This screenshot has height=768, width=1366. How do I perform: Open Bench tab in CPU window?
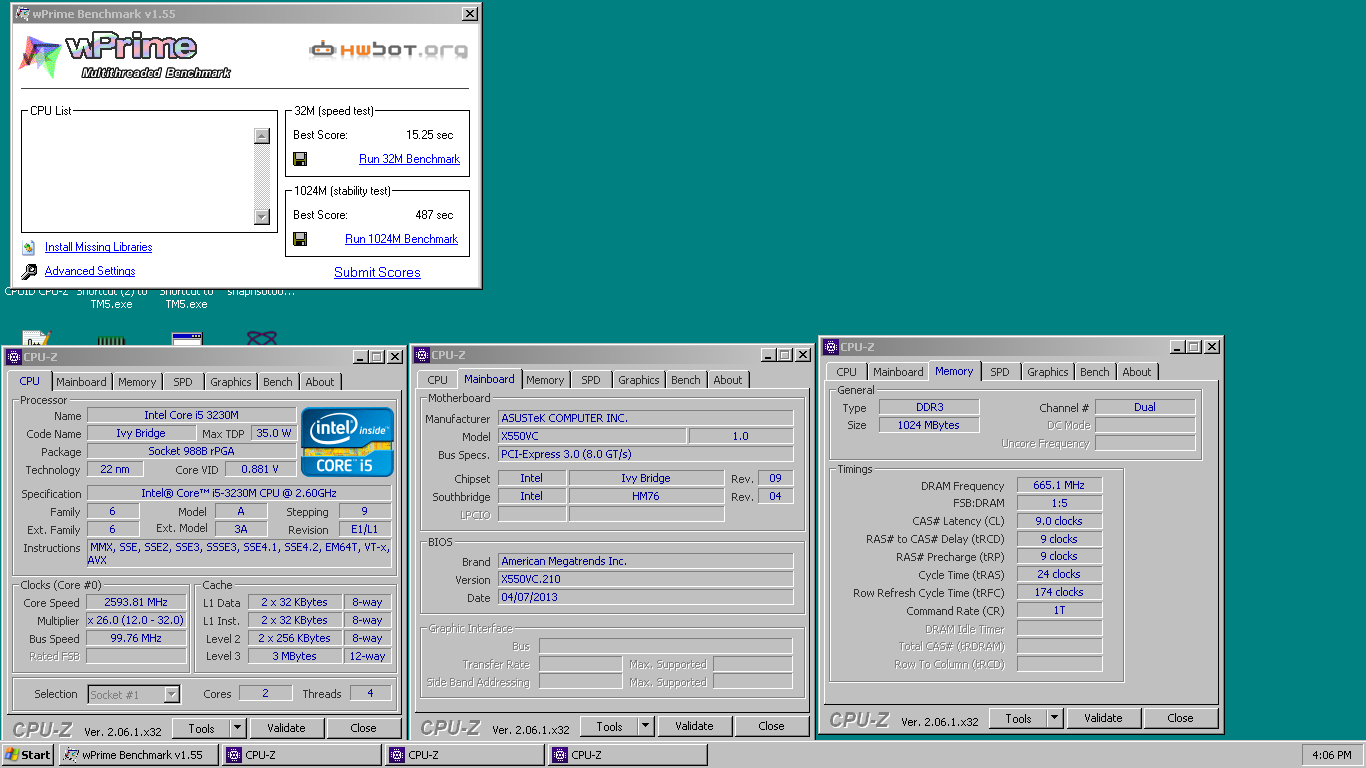pos(278,382)
